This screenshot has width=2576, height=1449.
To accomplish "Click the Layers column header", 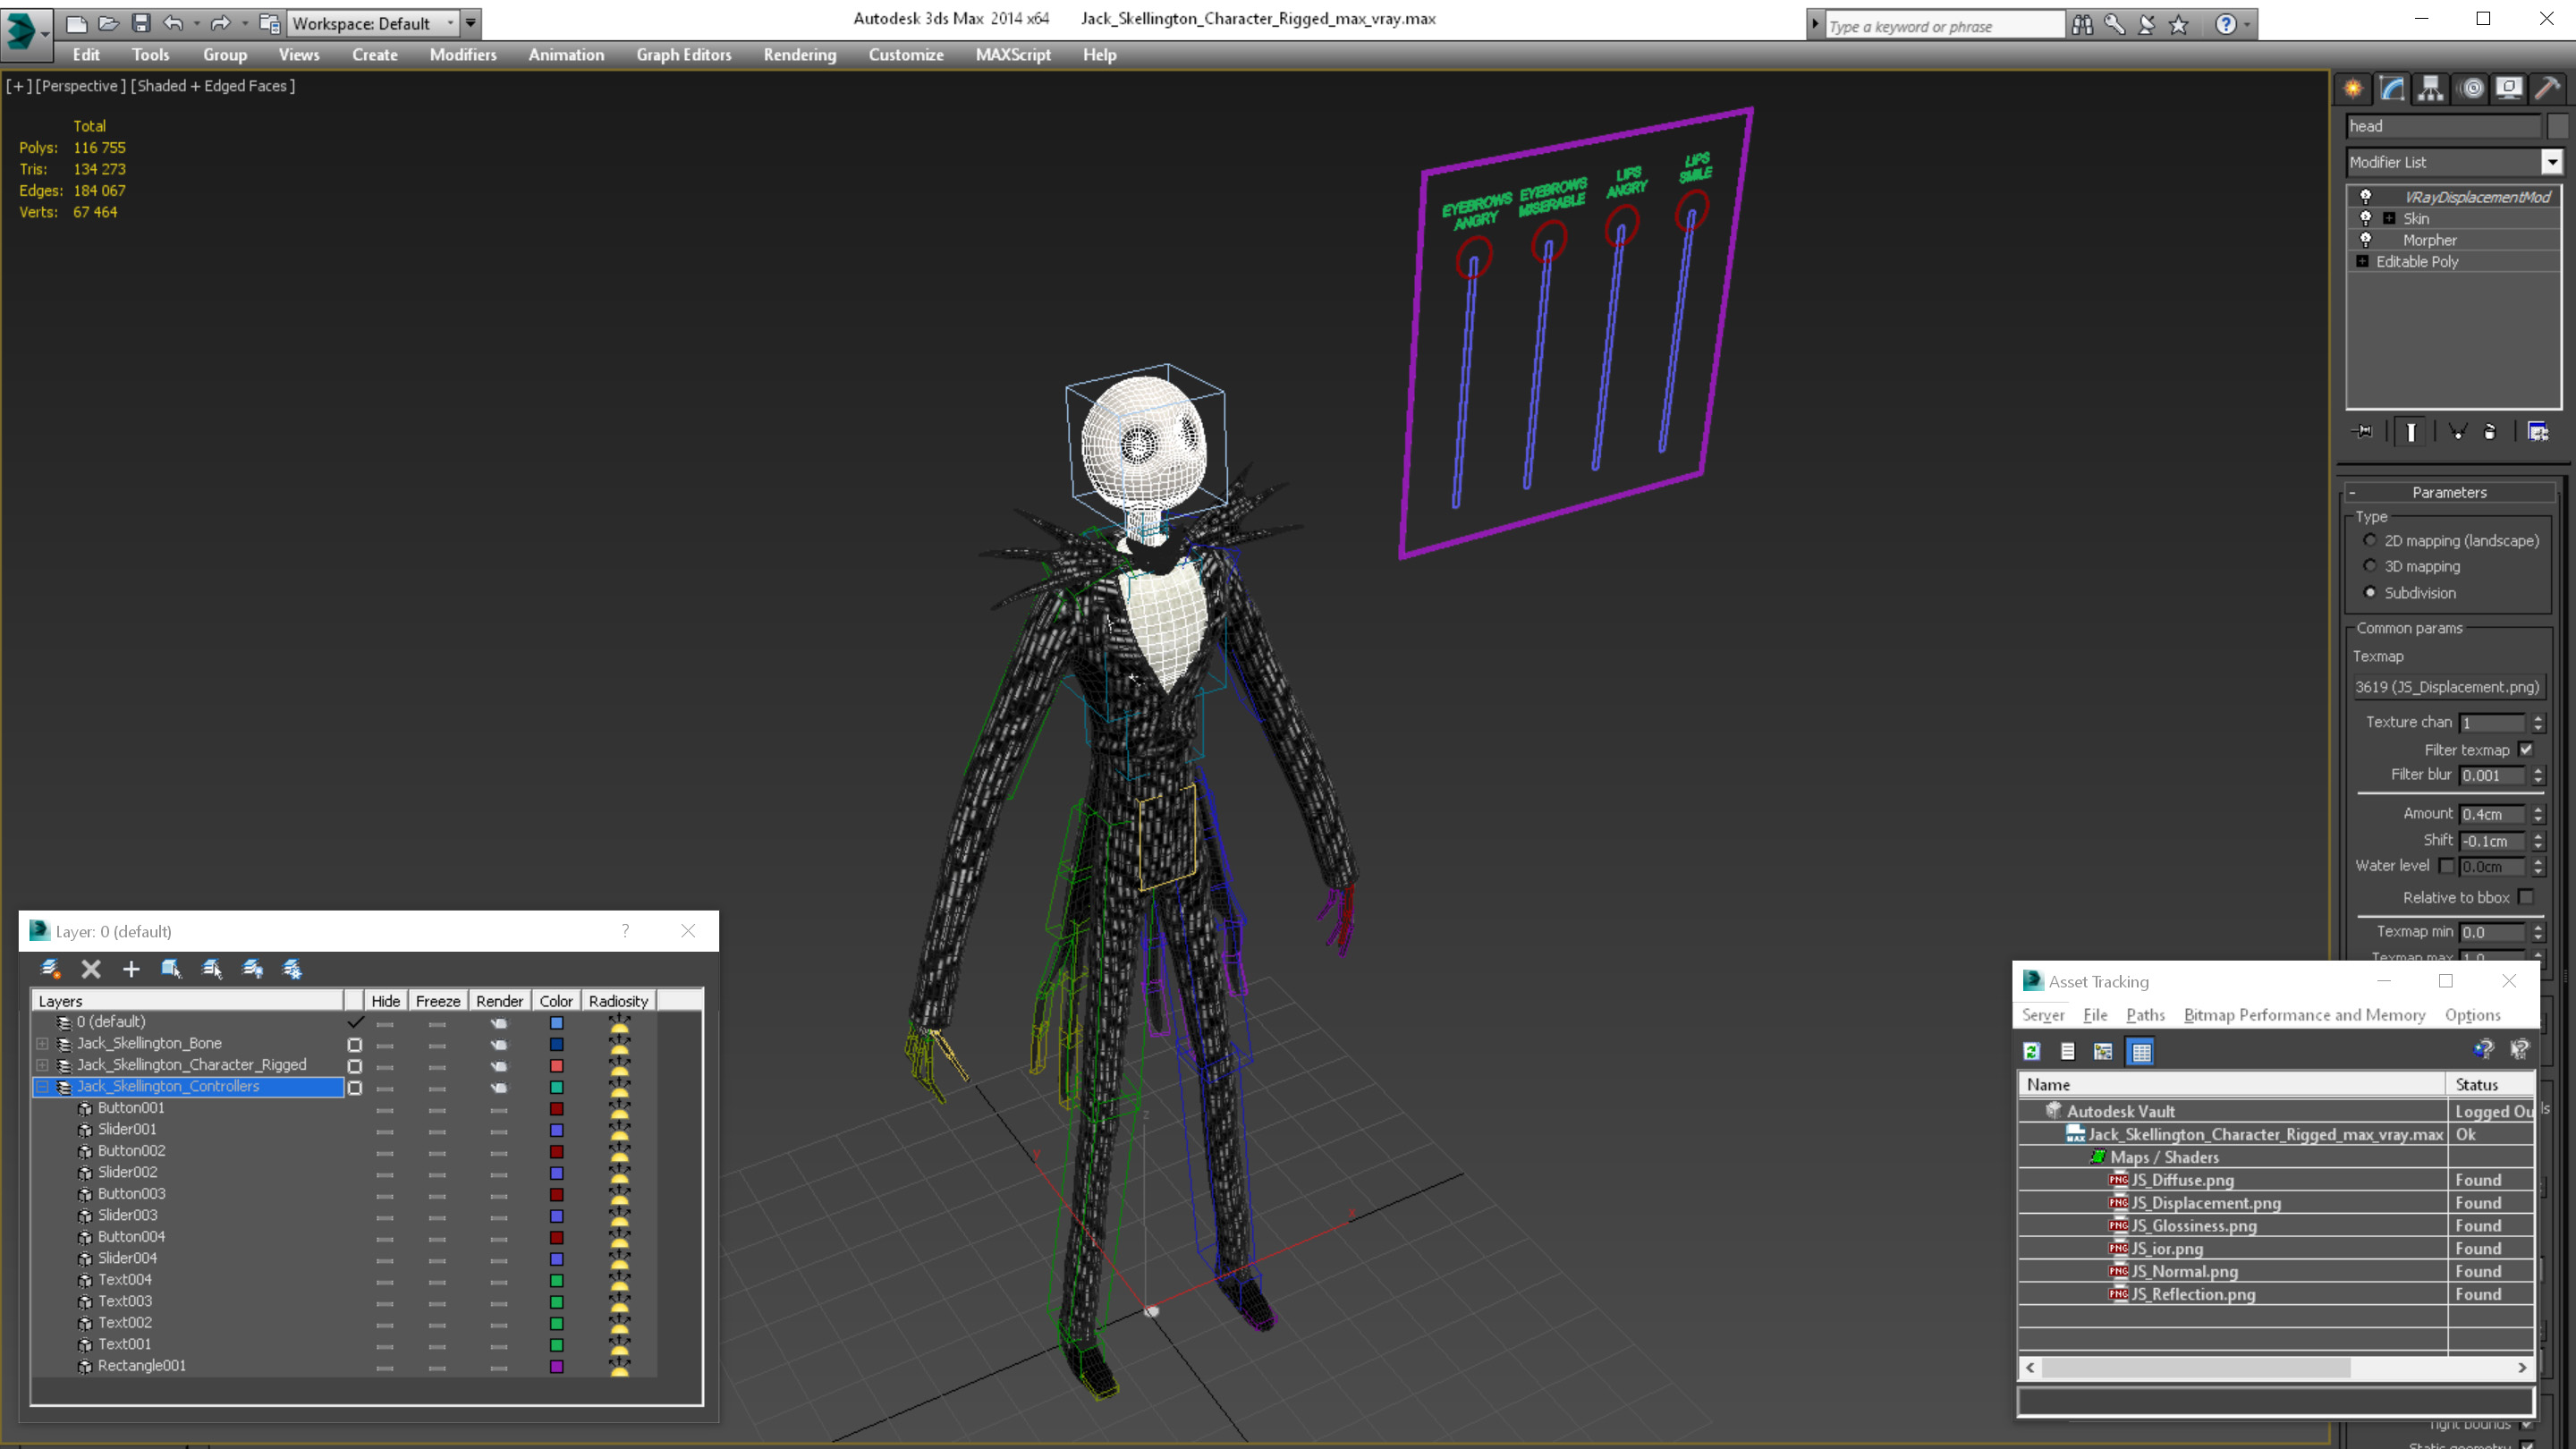I will (188, 1001).
